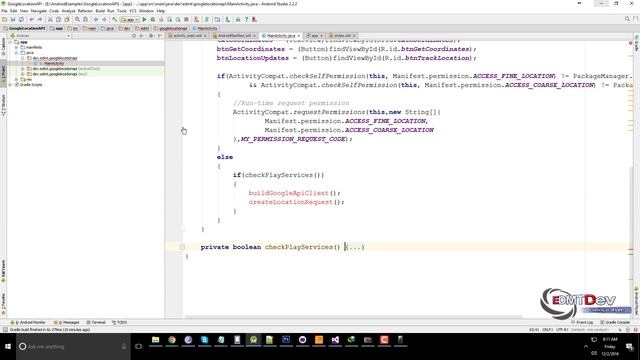Click the Scroll from Source target icon
The image size is (640, 360).
(133, 36)
